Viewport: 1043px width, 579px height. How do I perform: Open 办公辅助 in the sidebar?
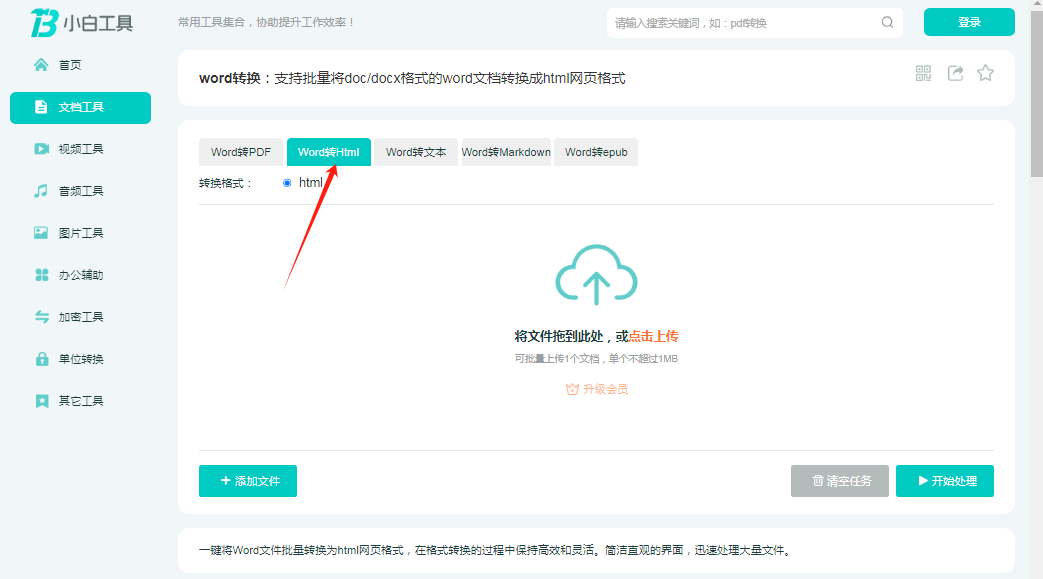point(80,275)
